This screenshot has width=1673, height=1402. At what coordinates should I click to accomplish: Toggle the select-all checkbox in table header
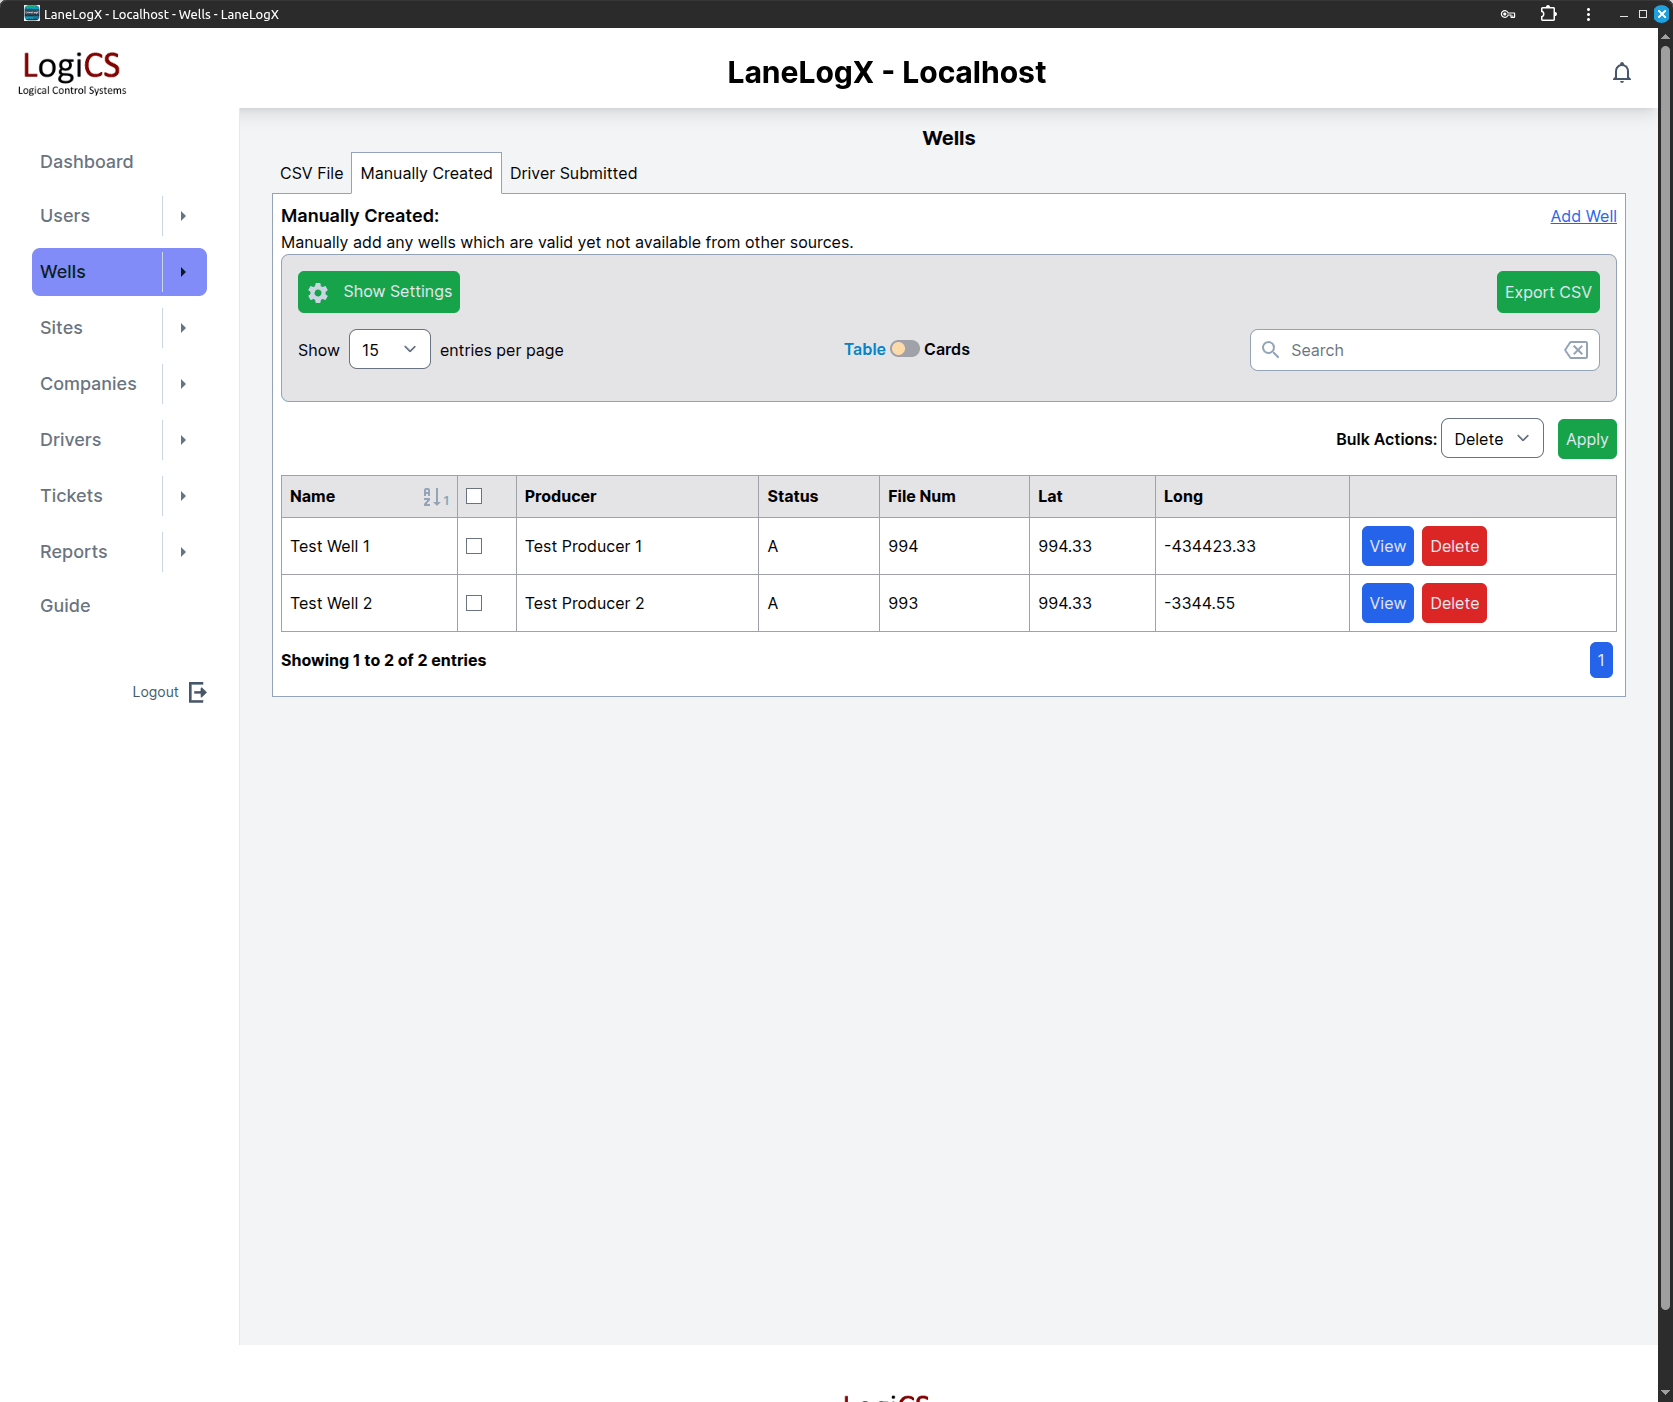(474, 497)
